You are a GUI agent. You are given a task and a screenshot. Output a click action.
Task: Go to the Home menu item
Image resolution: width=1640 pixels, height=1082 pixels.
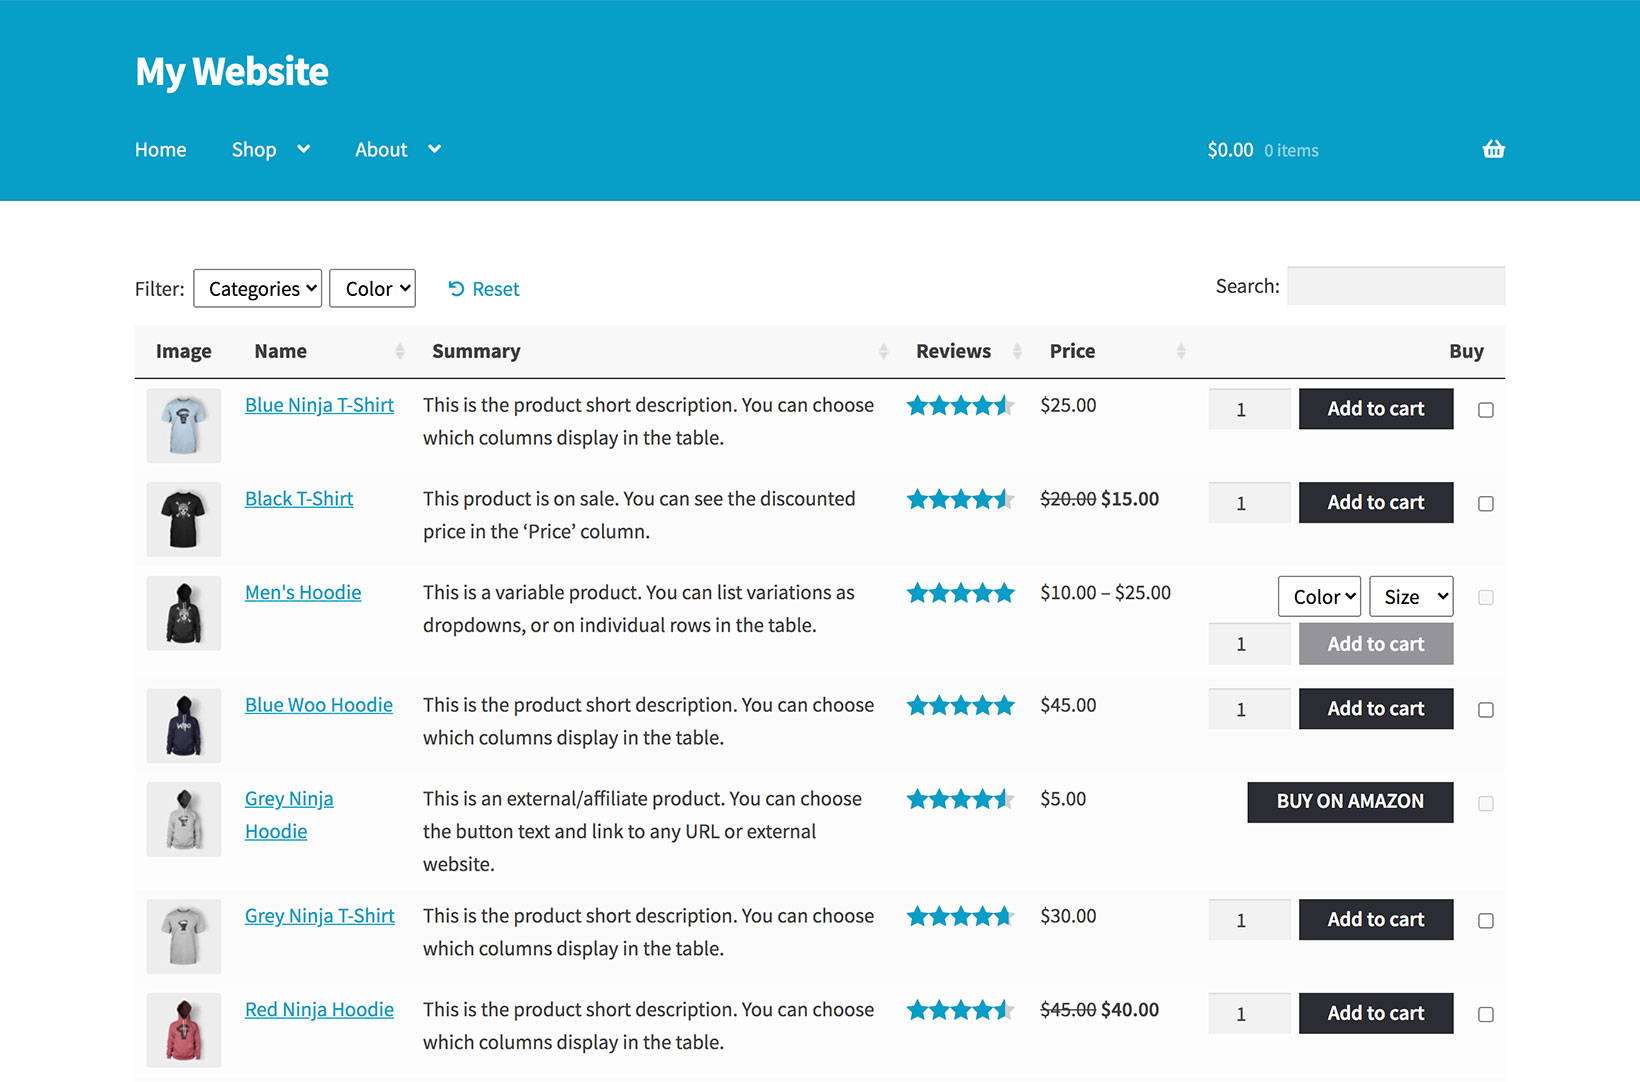click(x=160, y=150)
